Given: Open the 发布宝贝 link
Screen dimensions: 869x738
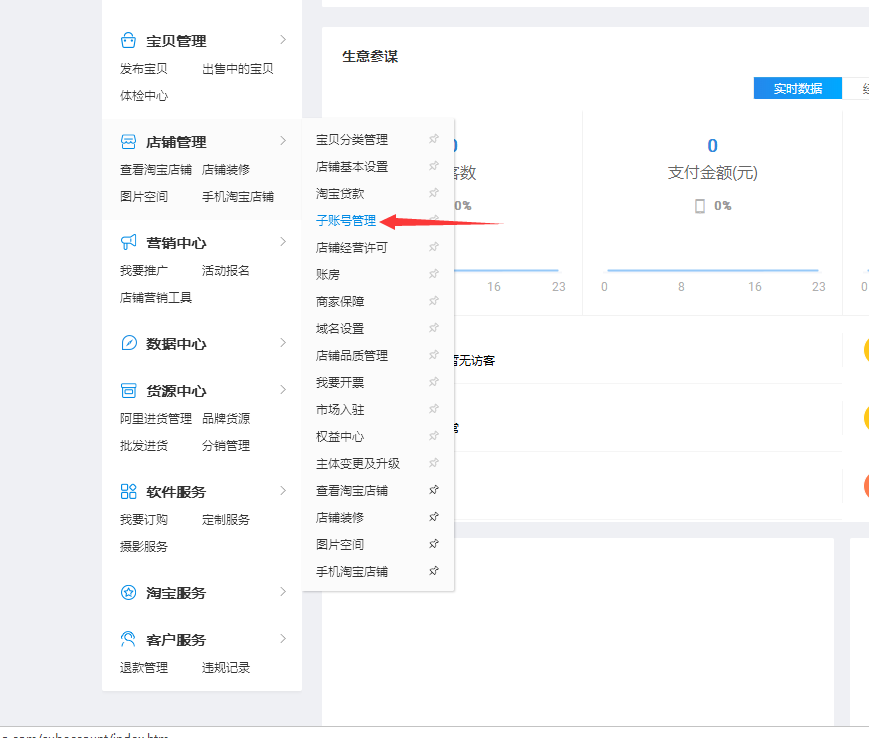Looking at the screenshot, I should click(x=144, y=69).
